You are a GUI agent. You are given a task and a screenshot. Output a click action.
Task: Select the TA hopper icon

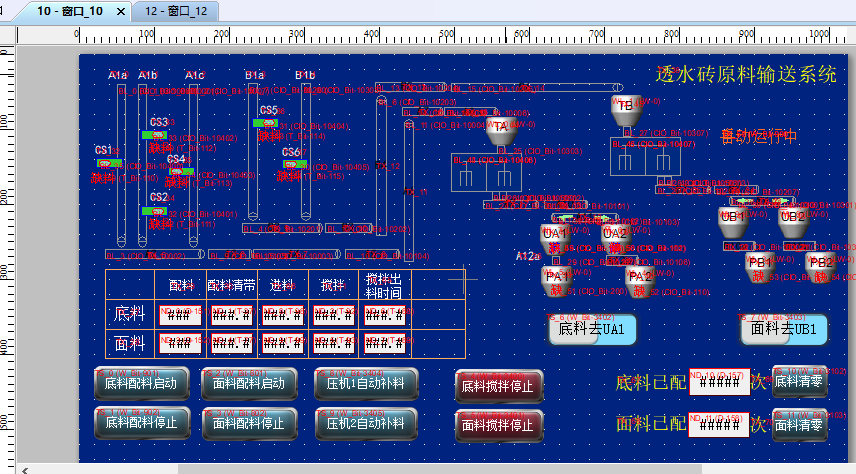[501, 128]
